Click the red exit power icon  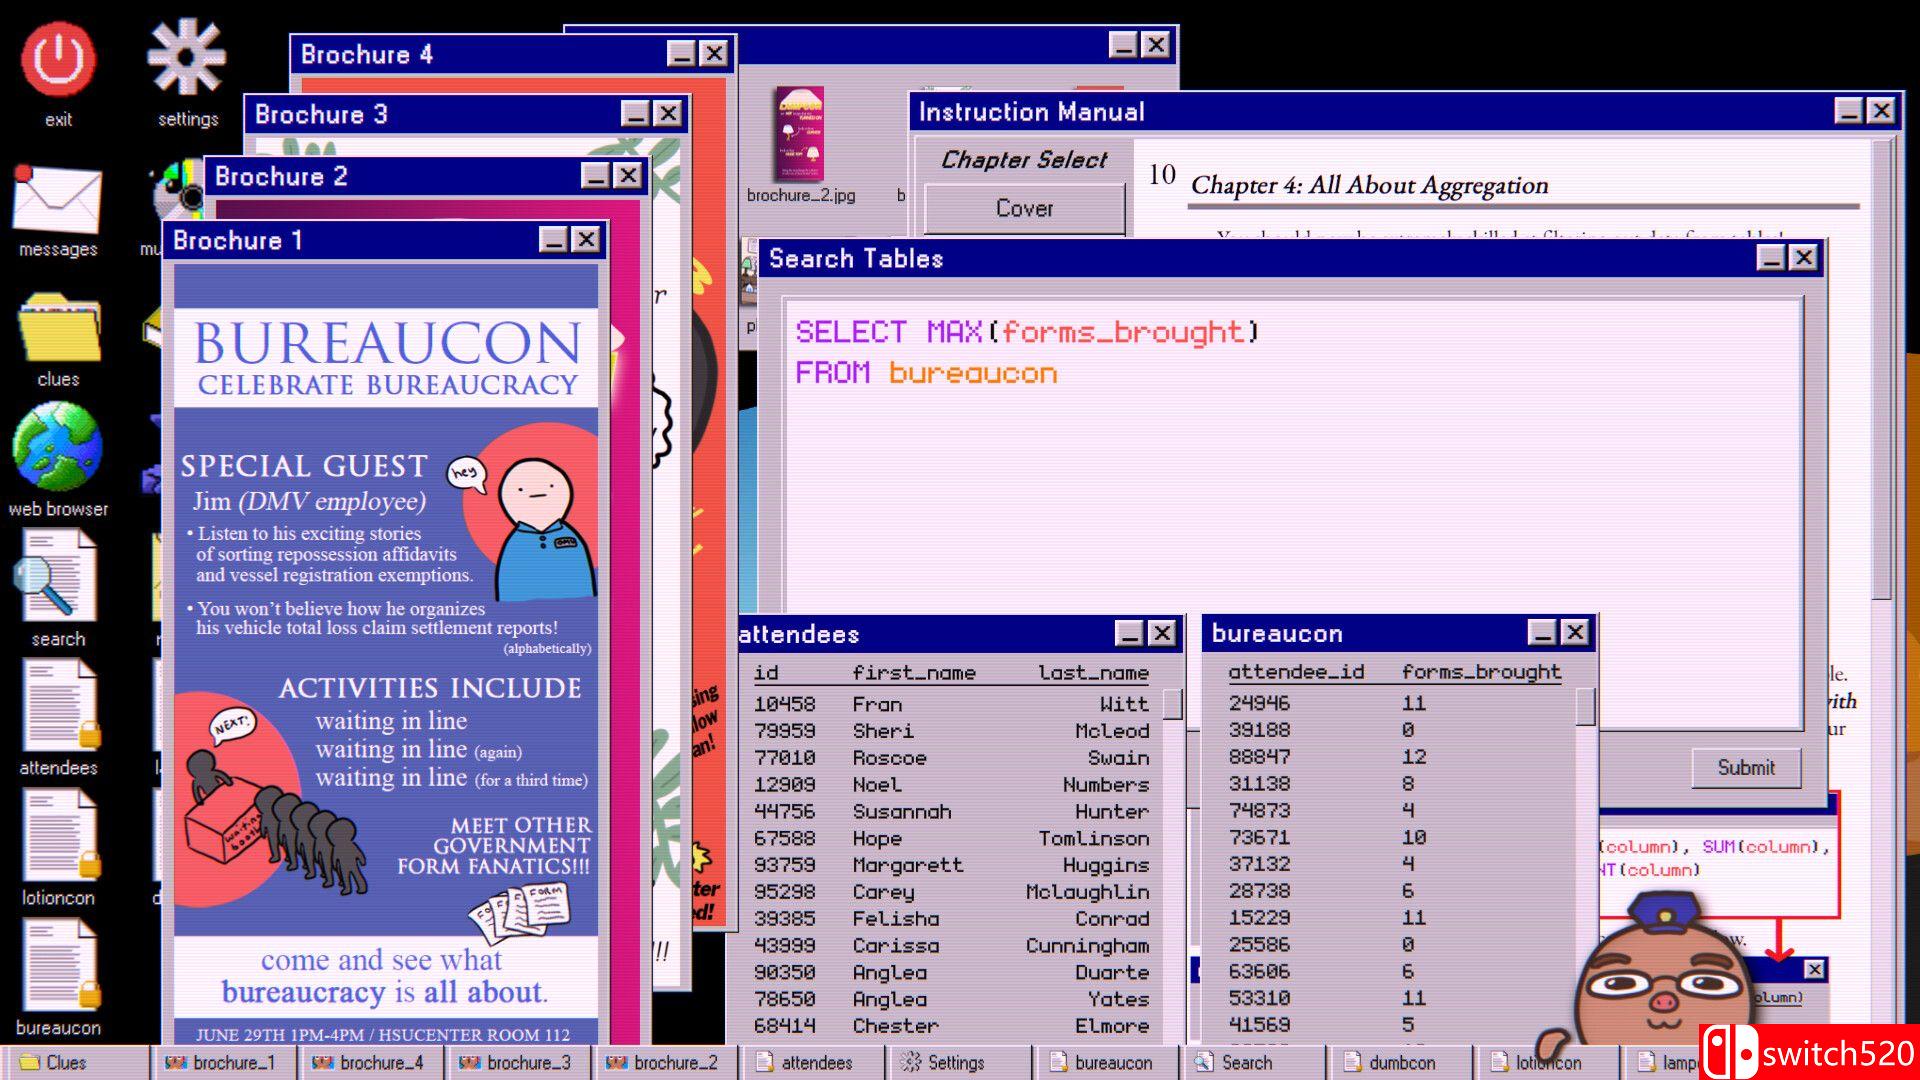tap(58, 59)
